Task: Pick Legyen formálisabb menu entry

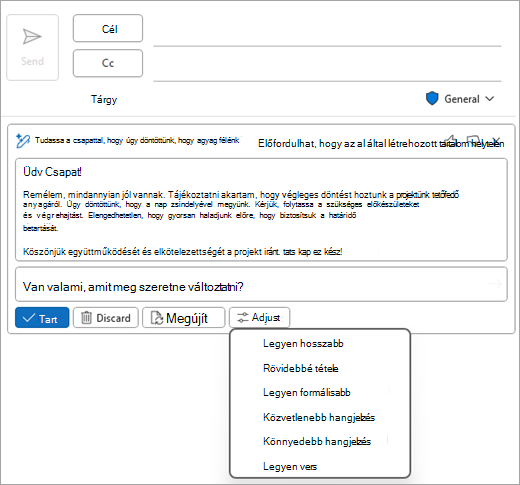Action: 307,392
